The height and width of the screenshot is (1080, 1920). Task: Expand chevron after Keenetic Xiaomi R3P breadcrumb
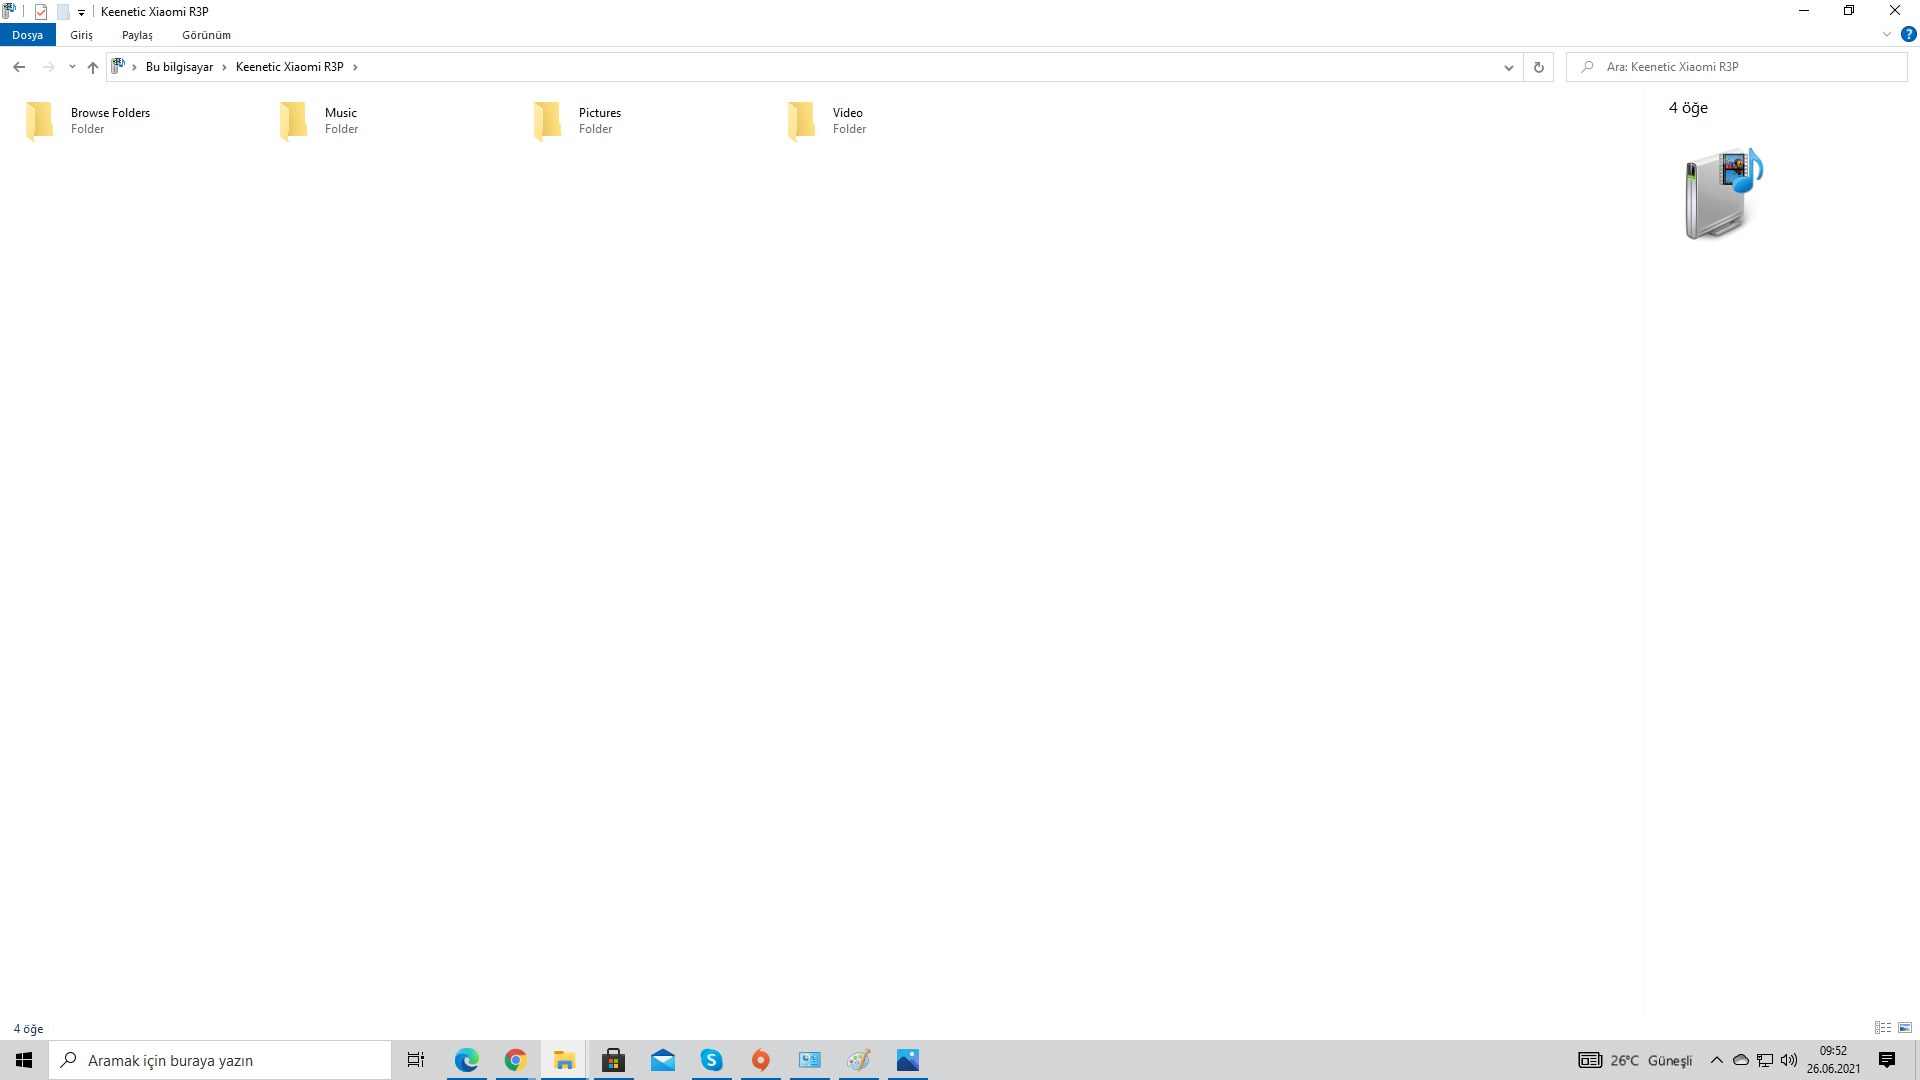coord(355,67)
